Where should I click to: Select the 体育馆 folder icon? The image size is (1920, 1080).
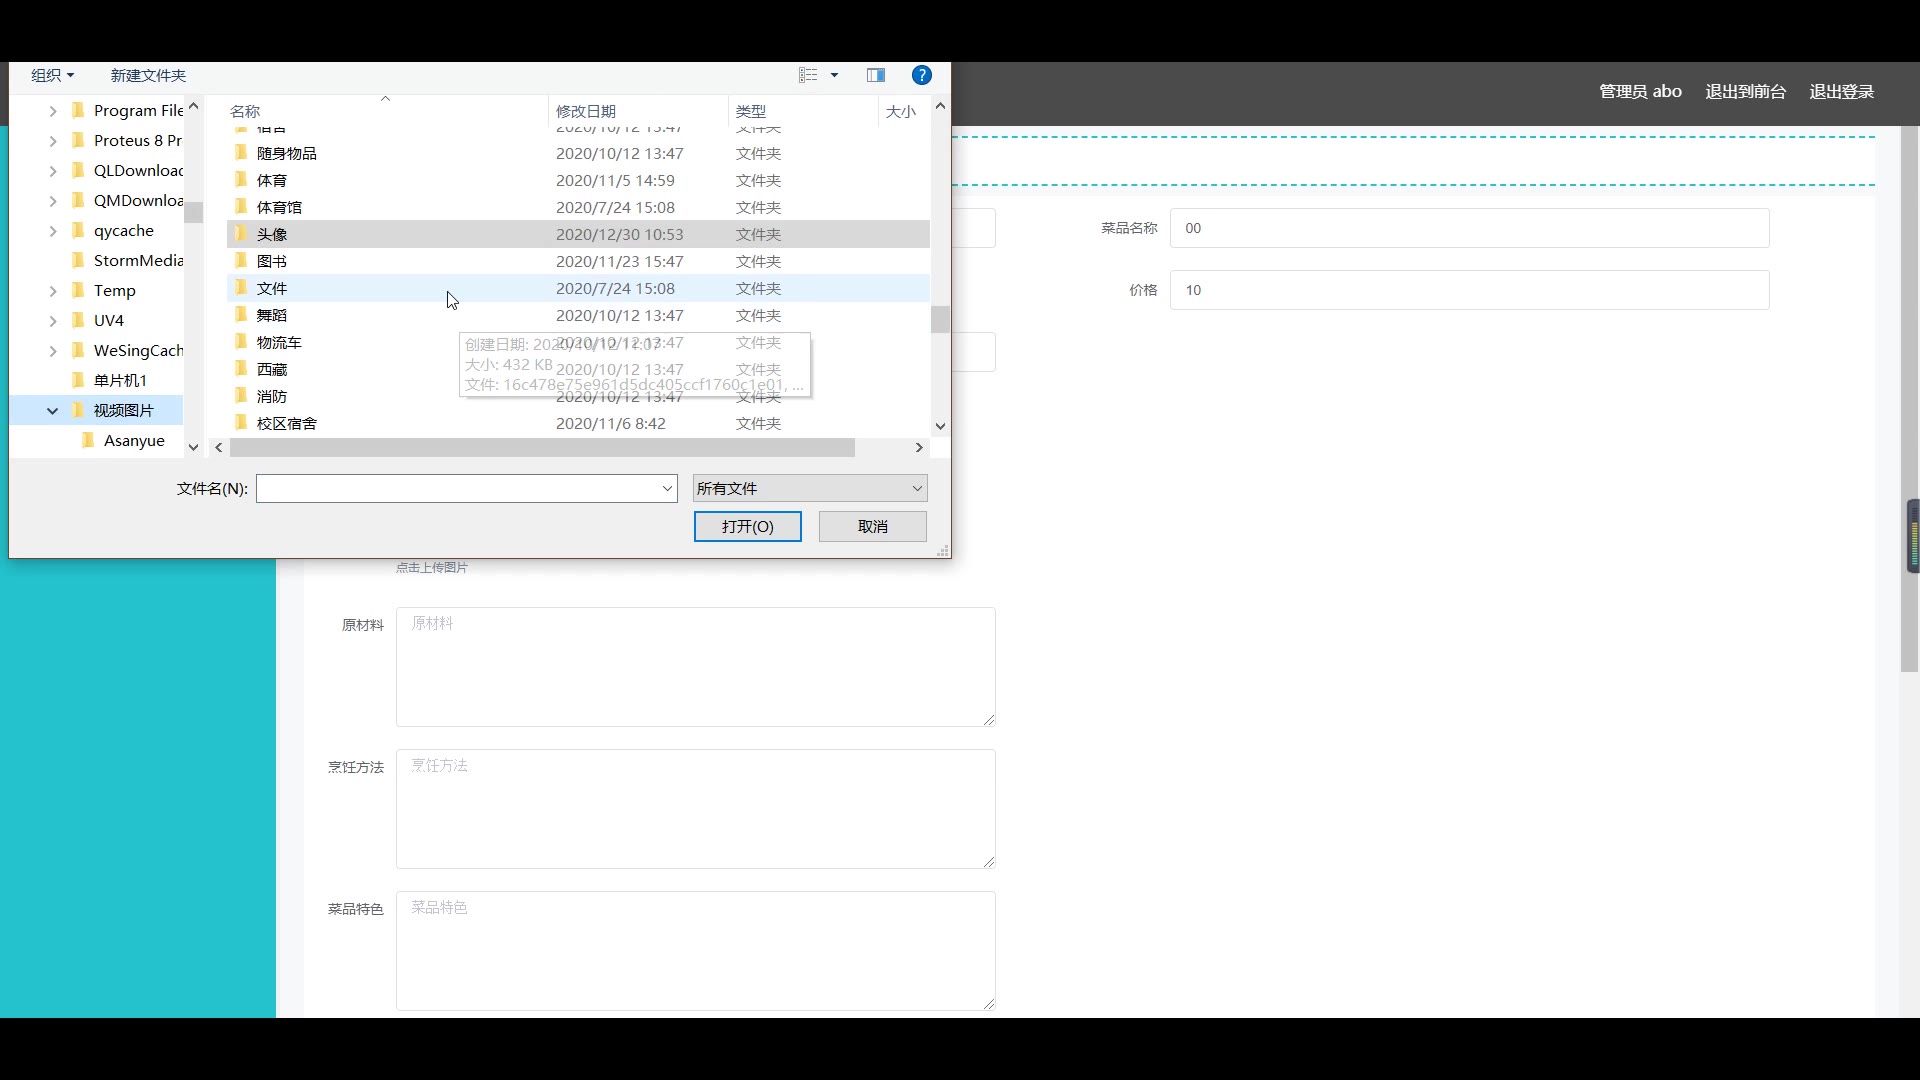tap(240, 207)
